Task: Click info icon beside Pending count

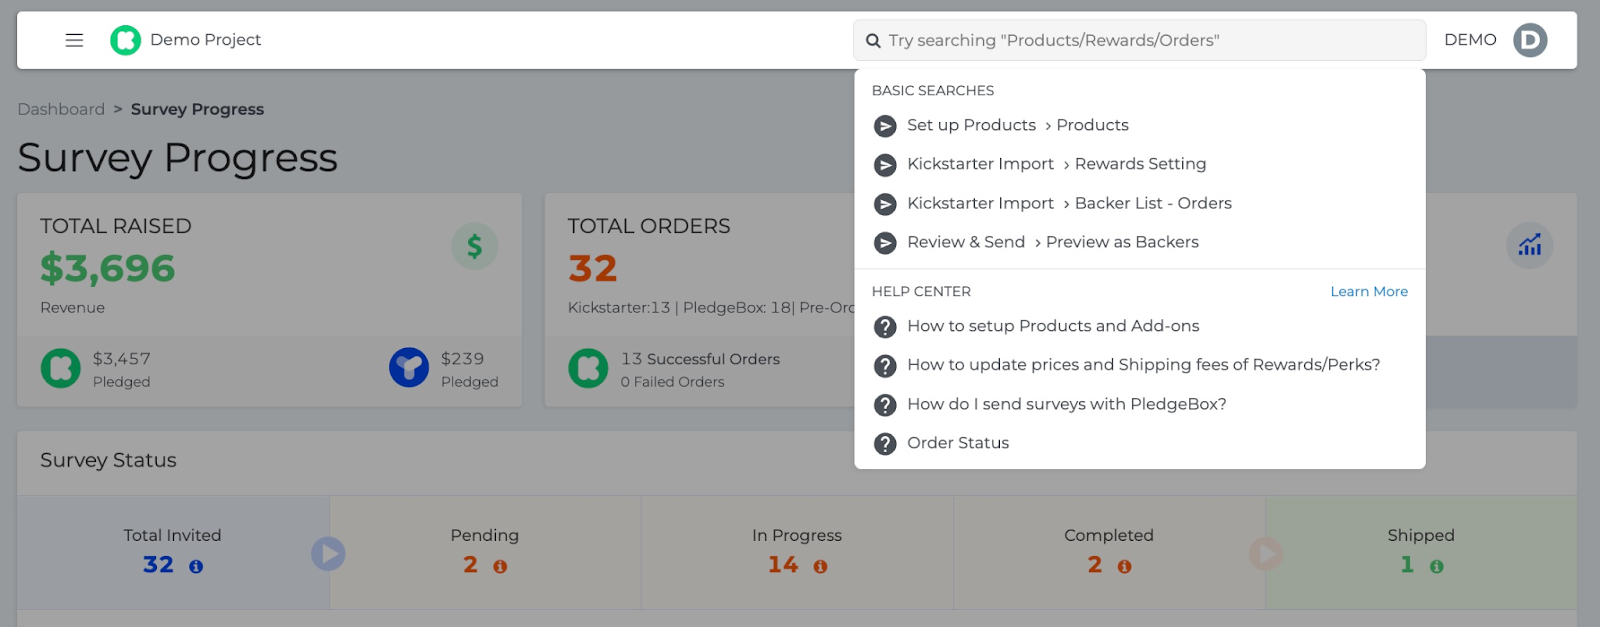Action: coord(500,567)
